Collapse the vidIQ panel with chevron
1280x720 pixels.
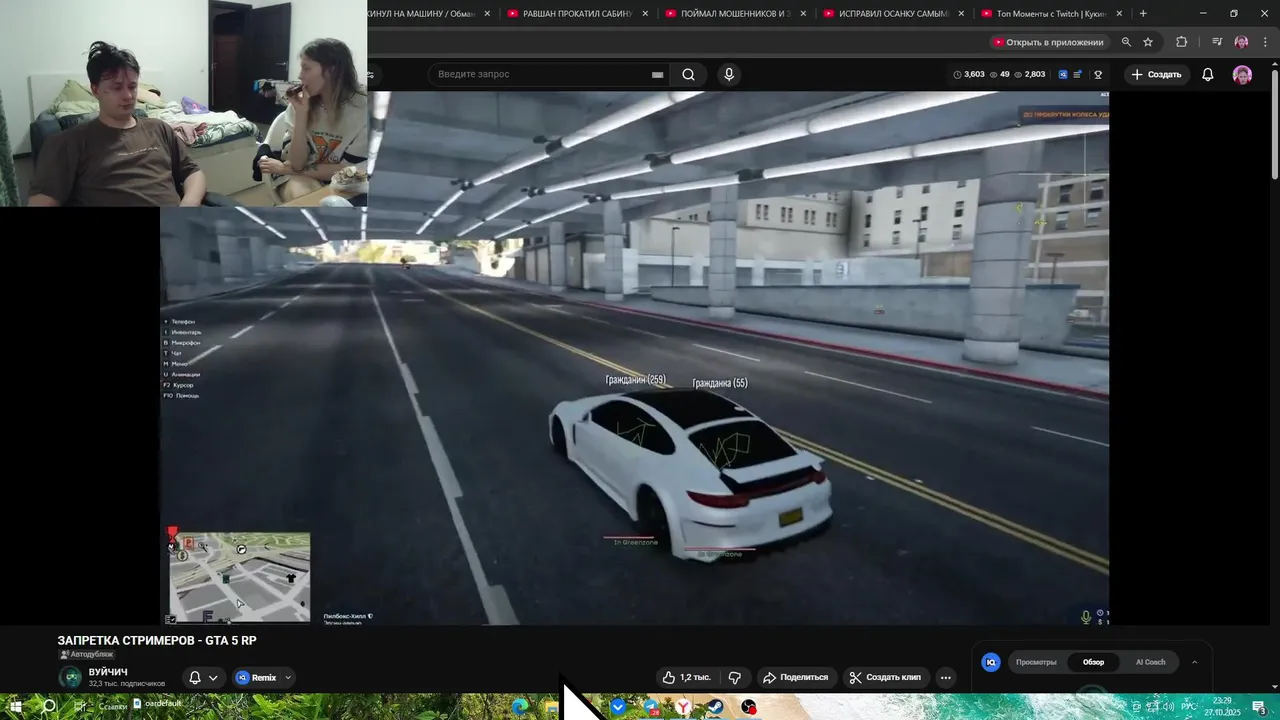tap(1194, 662)
